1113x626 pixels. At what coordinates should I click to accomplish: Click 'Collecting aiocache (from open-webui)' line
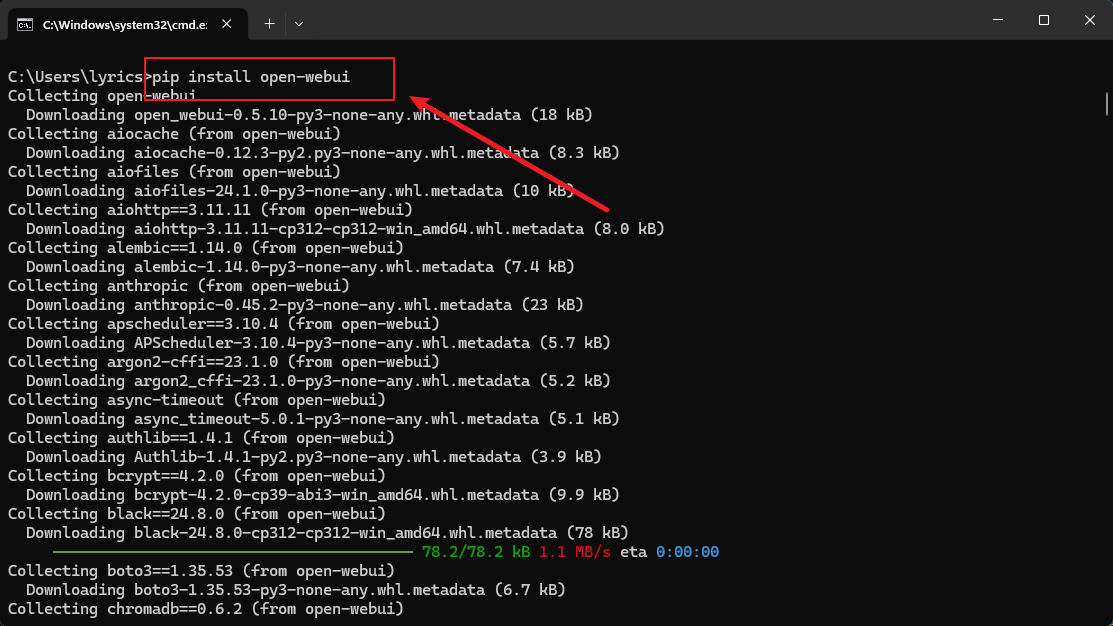point(174,133)
